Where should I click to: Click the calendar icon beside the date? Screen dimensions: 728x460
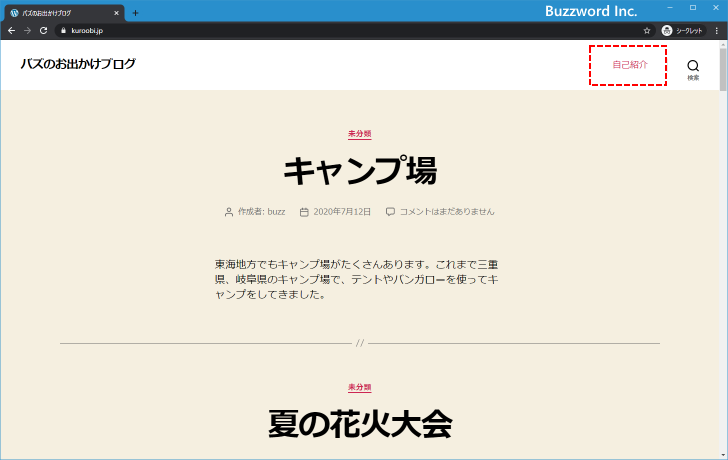coord(304,212)
